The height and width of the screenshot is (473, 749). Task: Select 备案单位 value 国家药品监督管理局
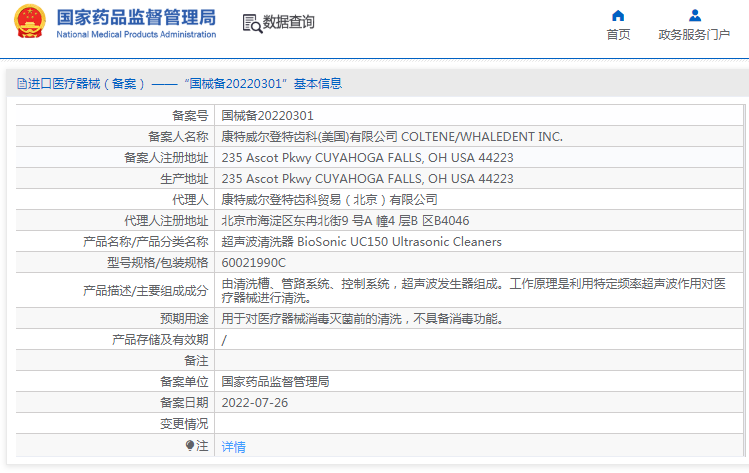click(x=276, y=382)
